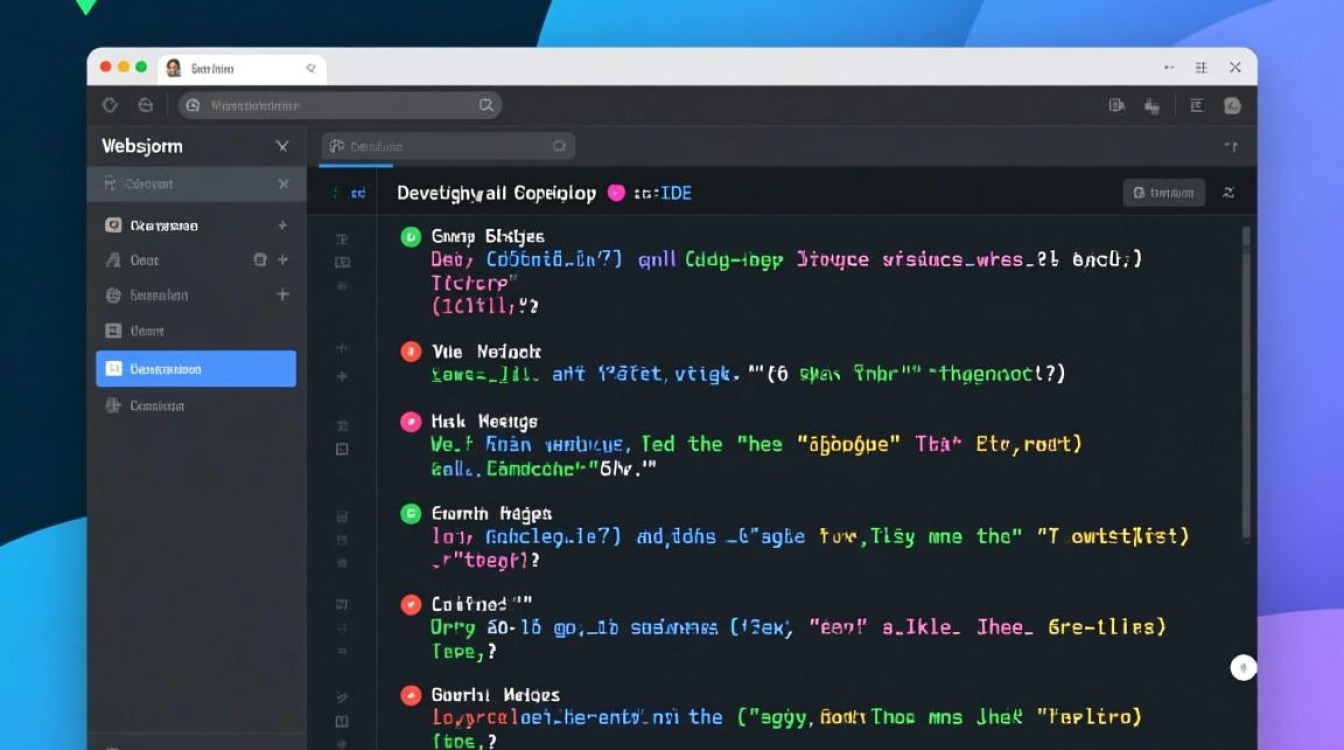Screen dimensions: 1344x750
Task: Click the green circle marker beside Eornin hages
Action: coord(411,514)
